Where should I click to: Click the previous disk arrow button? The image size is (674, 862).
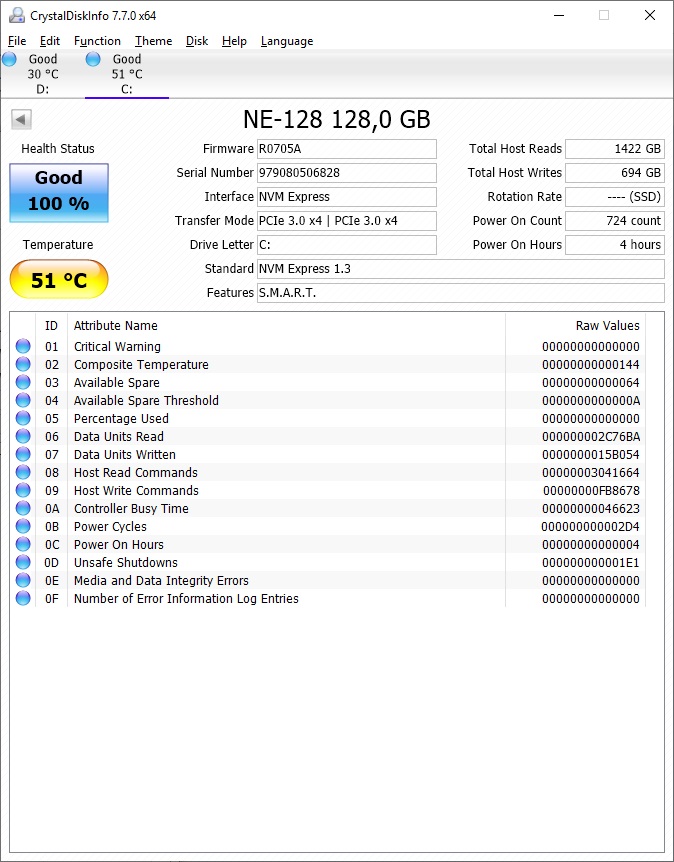coord(21,119)
